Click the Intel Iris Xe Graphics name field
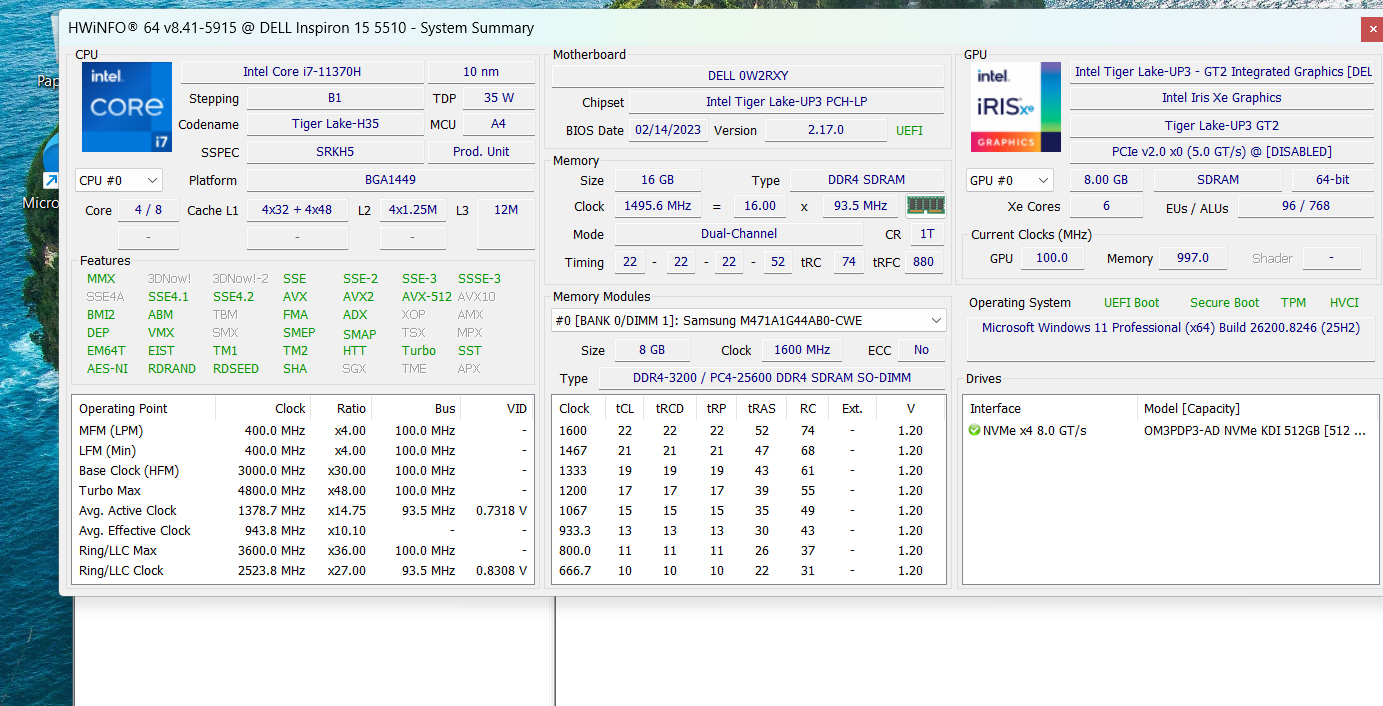This screenshot has width=1383, height=706. coord(1221,98)
